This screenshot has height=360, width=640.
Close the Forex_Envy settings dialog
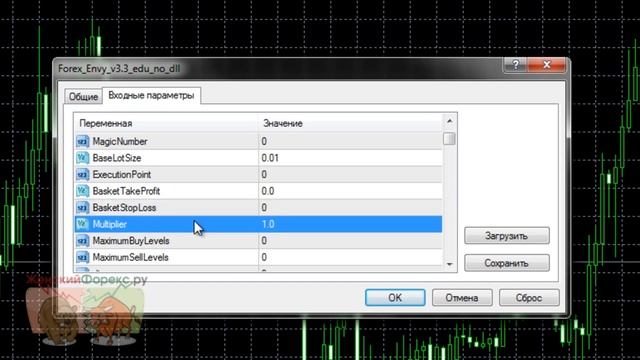[x=547, y=65]
